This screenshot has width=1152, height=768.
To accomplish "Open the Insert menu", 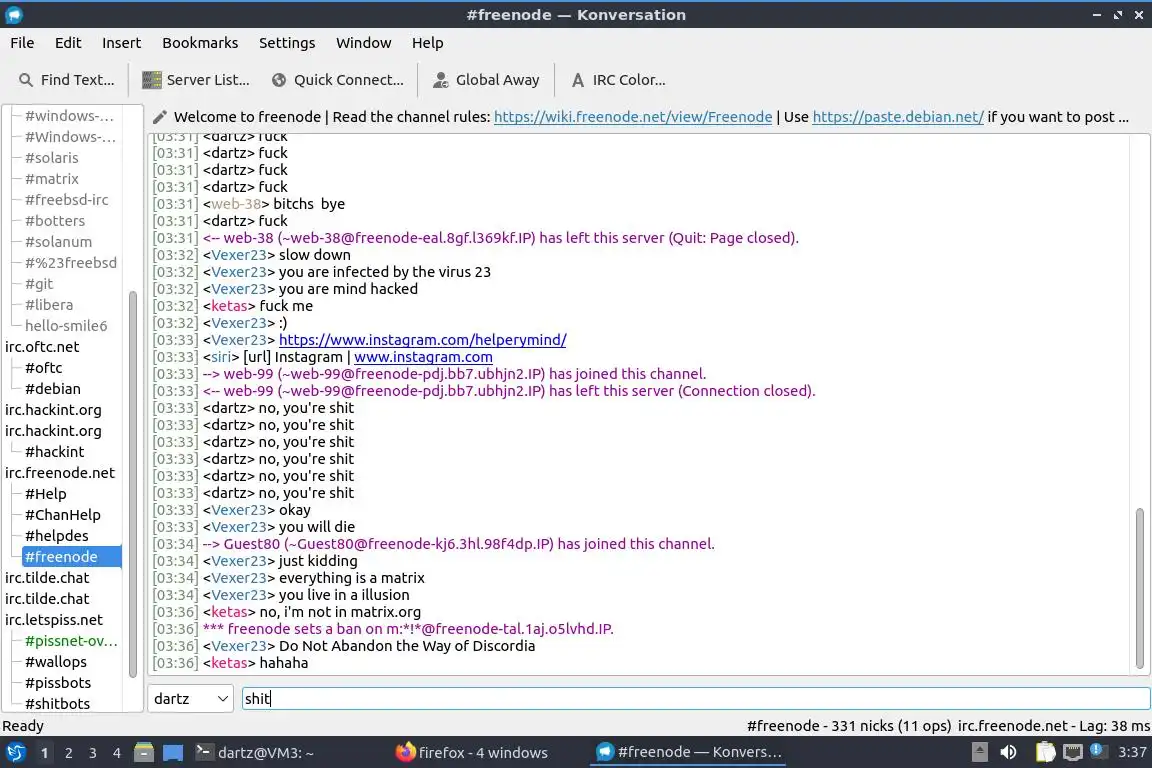I will [x=121, y=43].
